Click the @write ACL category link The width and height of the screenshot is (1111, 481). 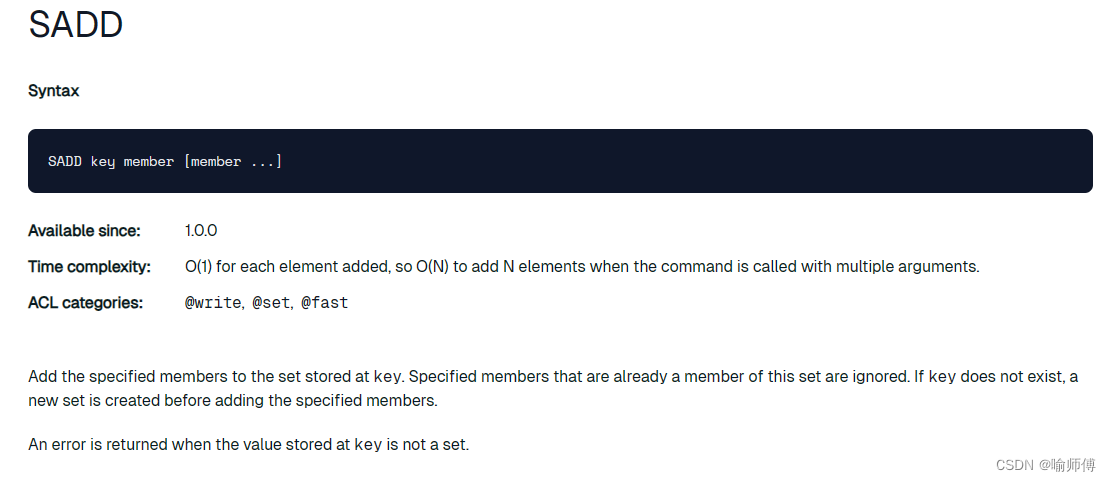coord(213,303)
